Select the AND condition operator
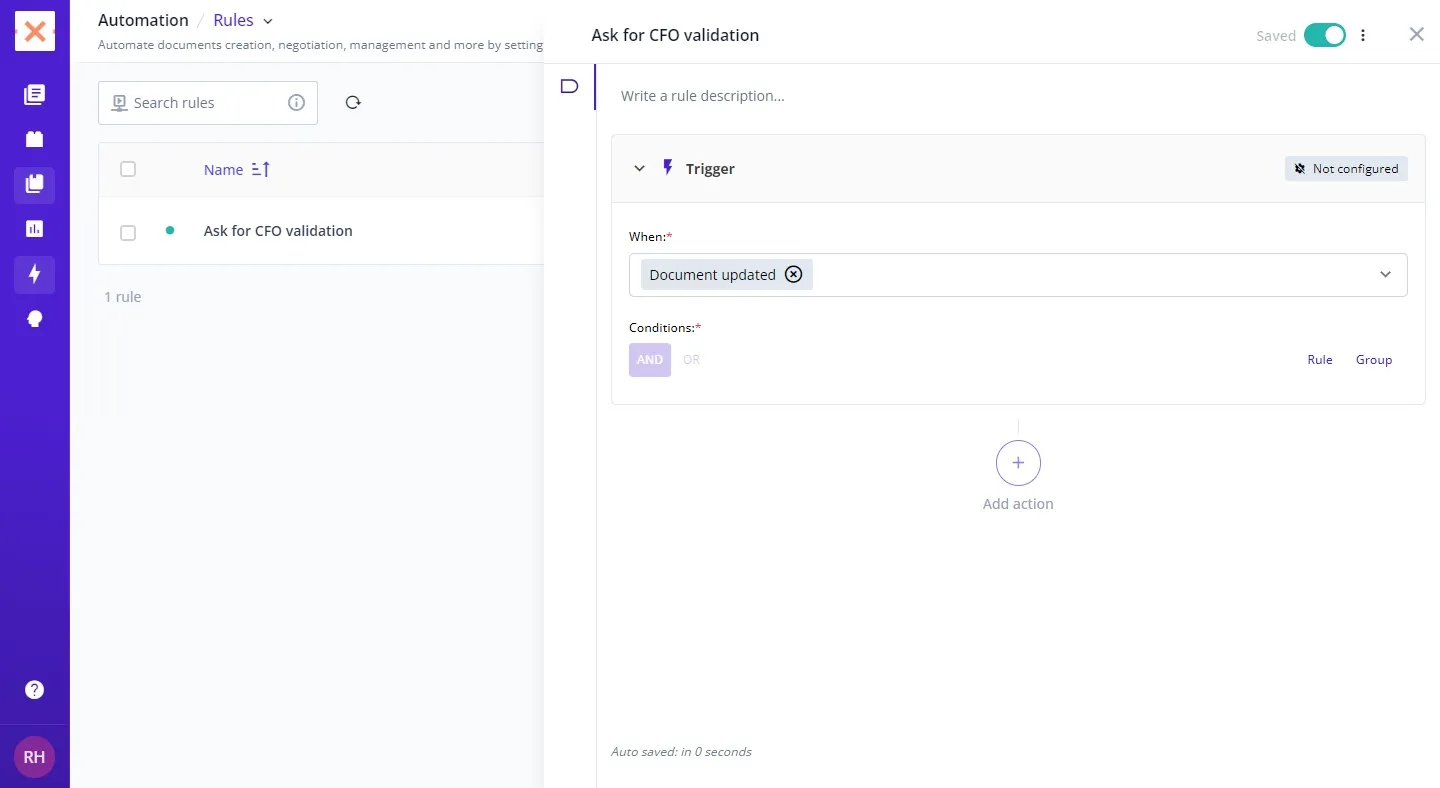 [650, 360]
